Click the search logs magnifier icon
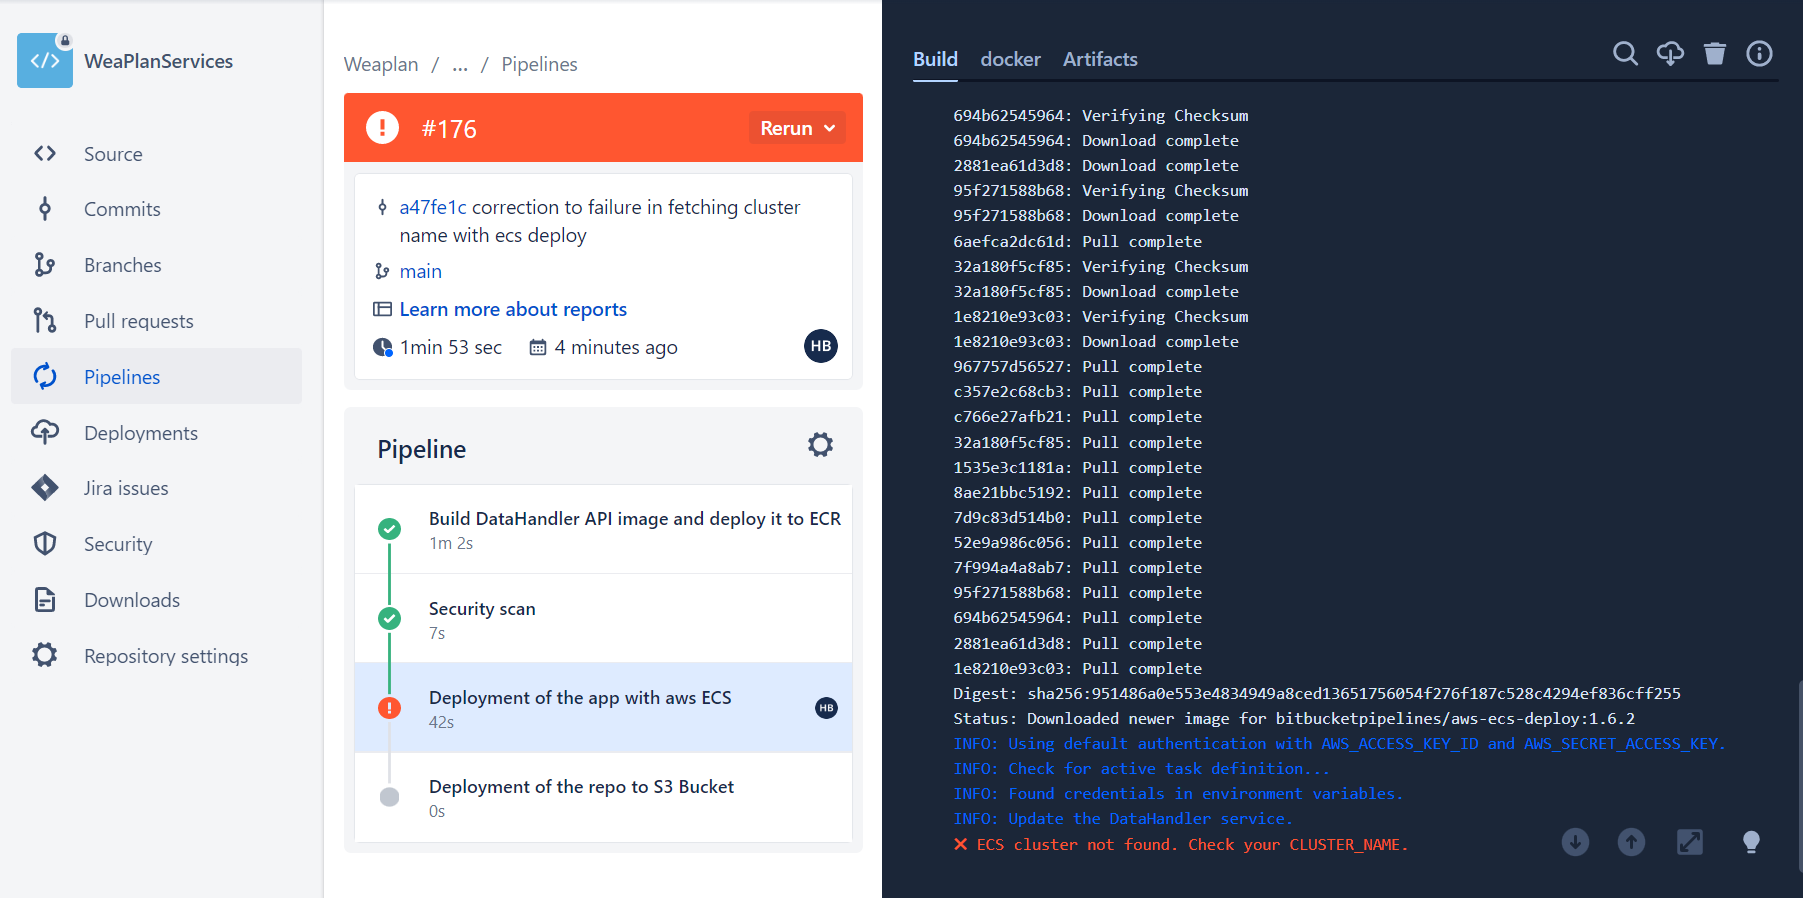Image resolution: width=1803 pixels, height=898 pixels. pyautogui.click(x=1625, y=54)
